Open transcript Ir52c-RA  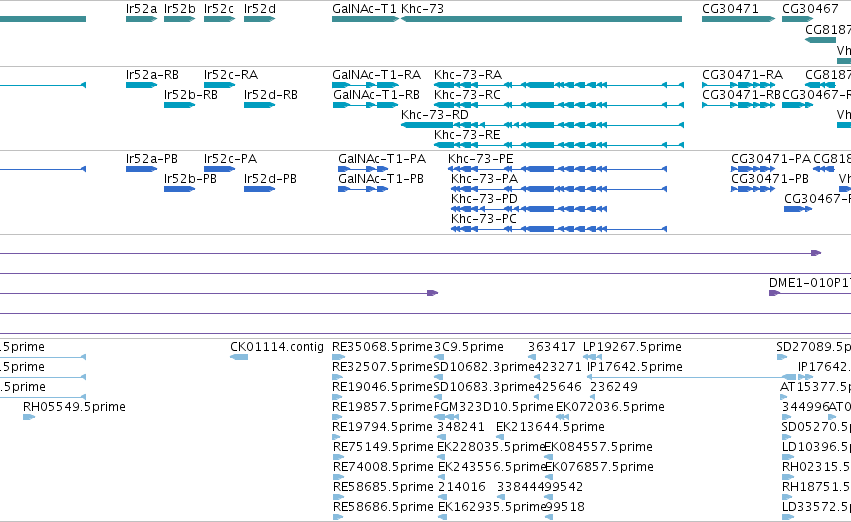(x=219, y=85)
